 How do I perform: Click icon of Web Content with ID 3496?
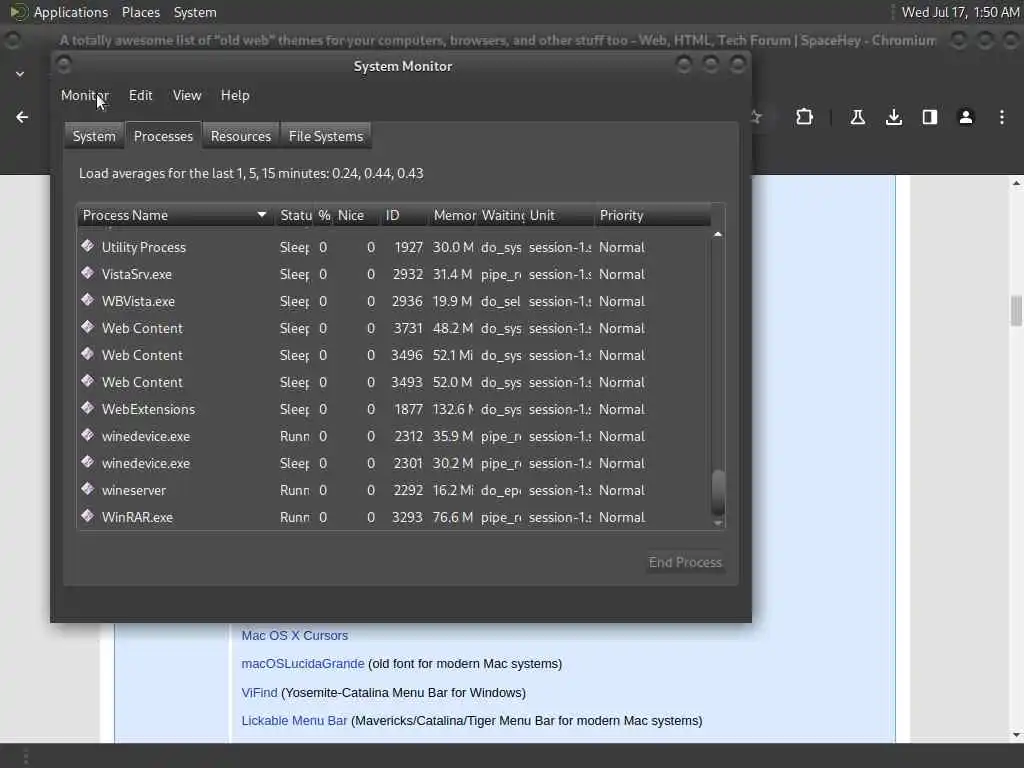tap(88, 354)
